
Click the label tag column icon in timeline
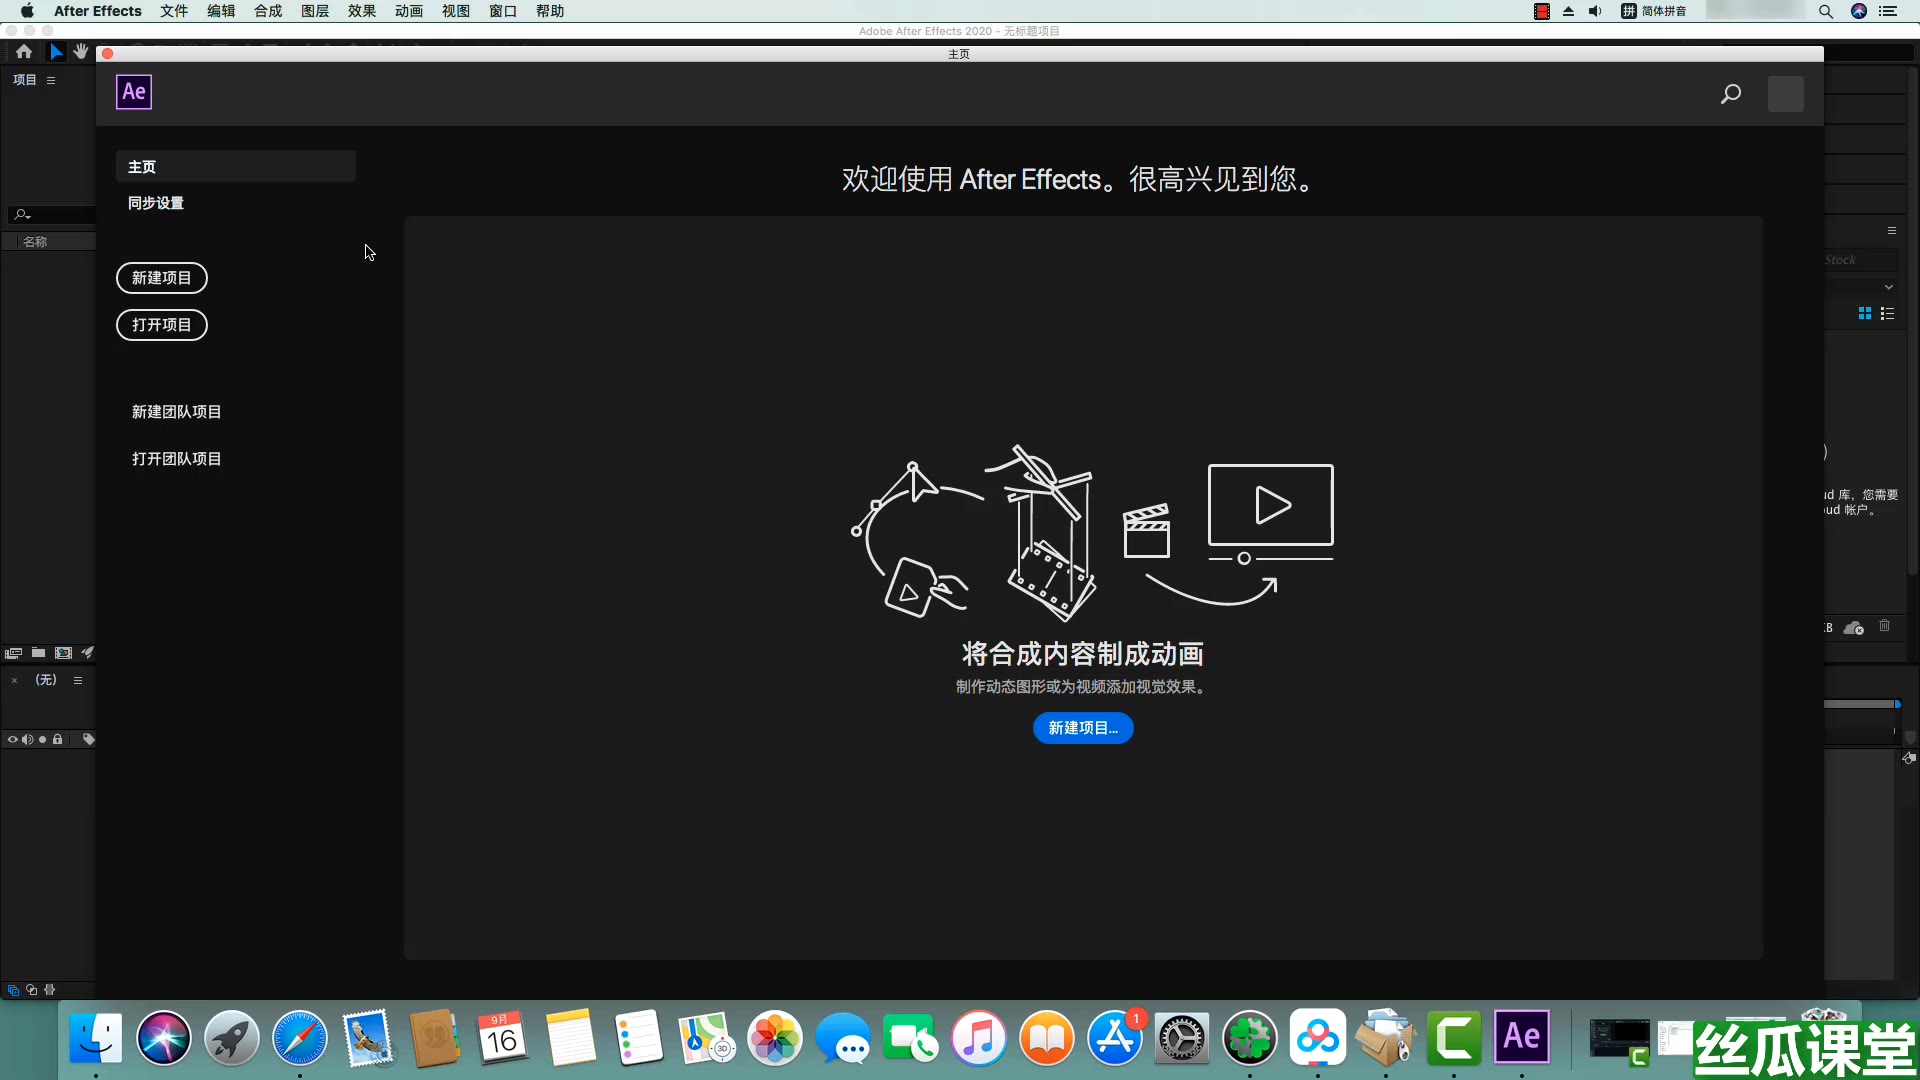click(x=89, y=740)
